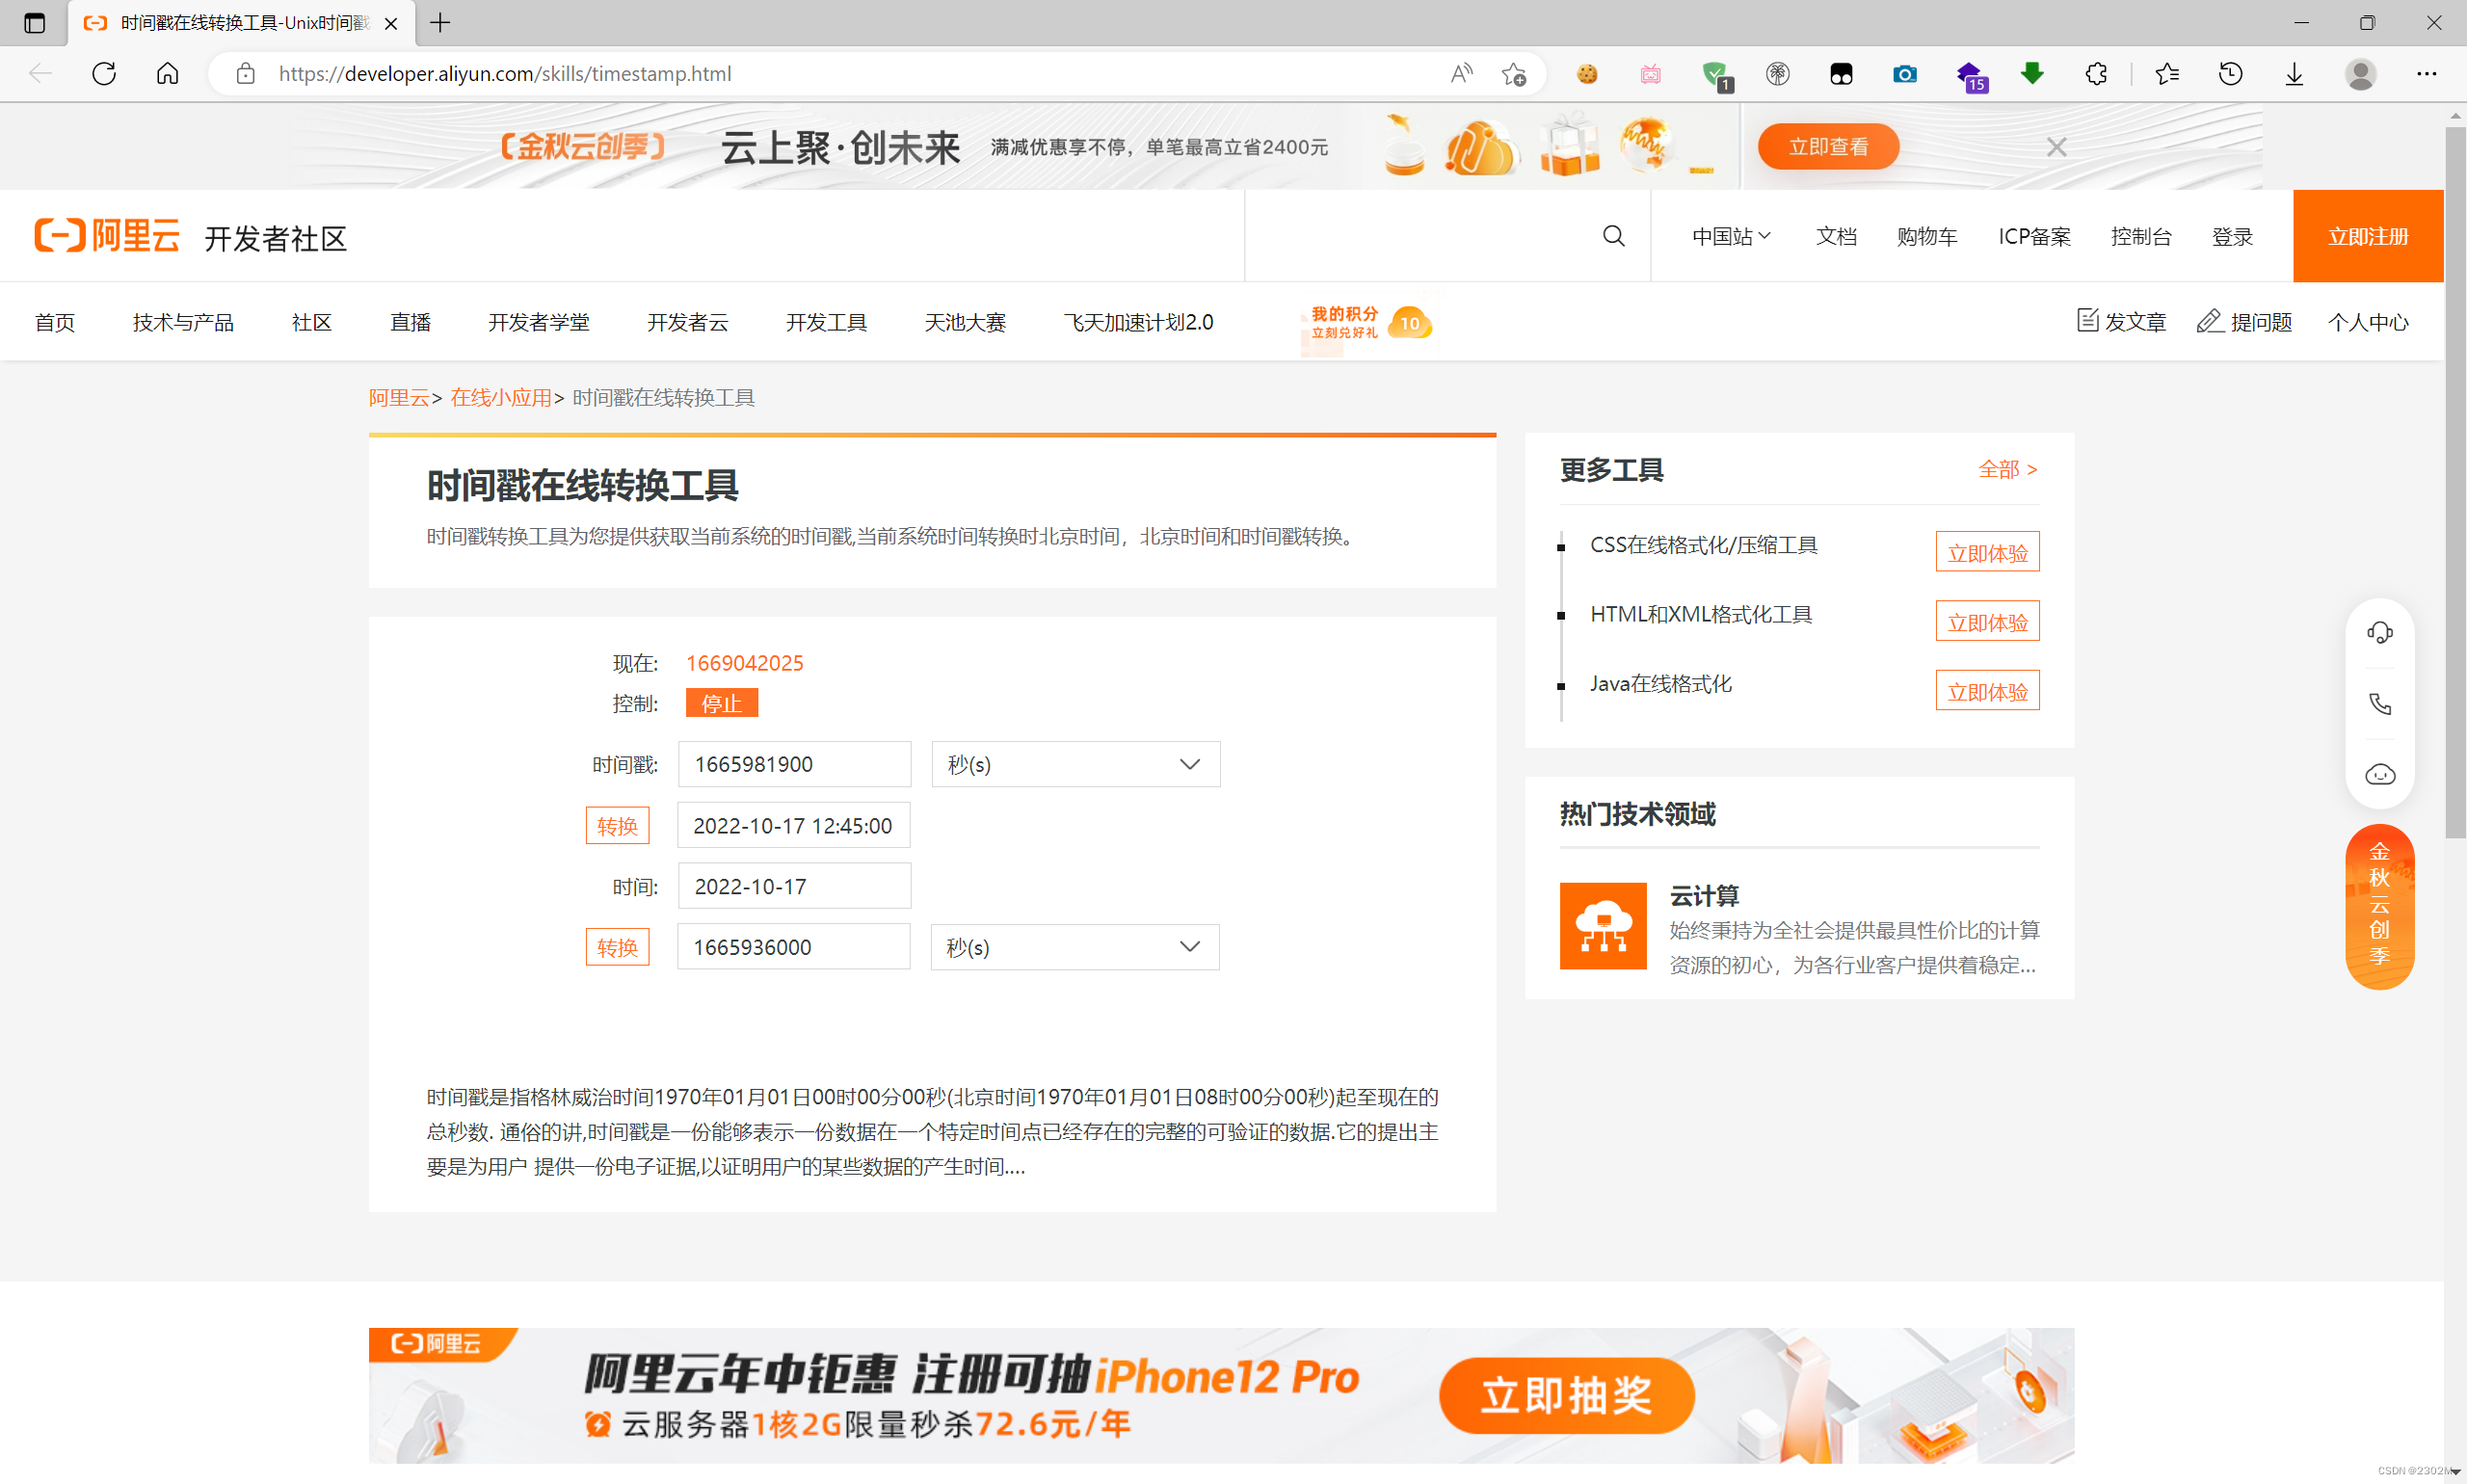Screen dimensions: 2467x1484
Task: Expand the timestamp unit 秒(s) dropdown
Action: [1075, 764]
